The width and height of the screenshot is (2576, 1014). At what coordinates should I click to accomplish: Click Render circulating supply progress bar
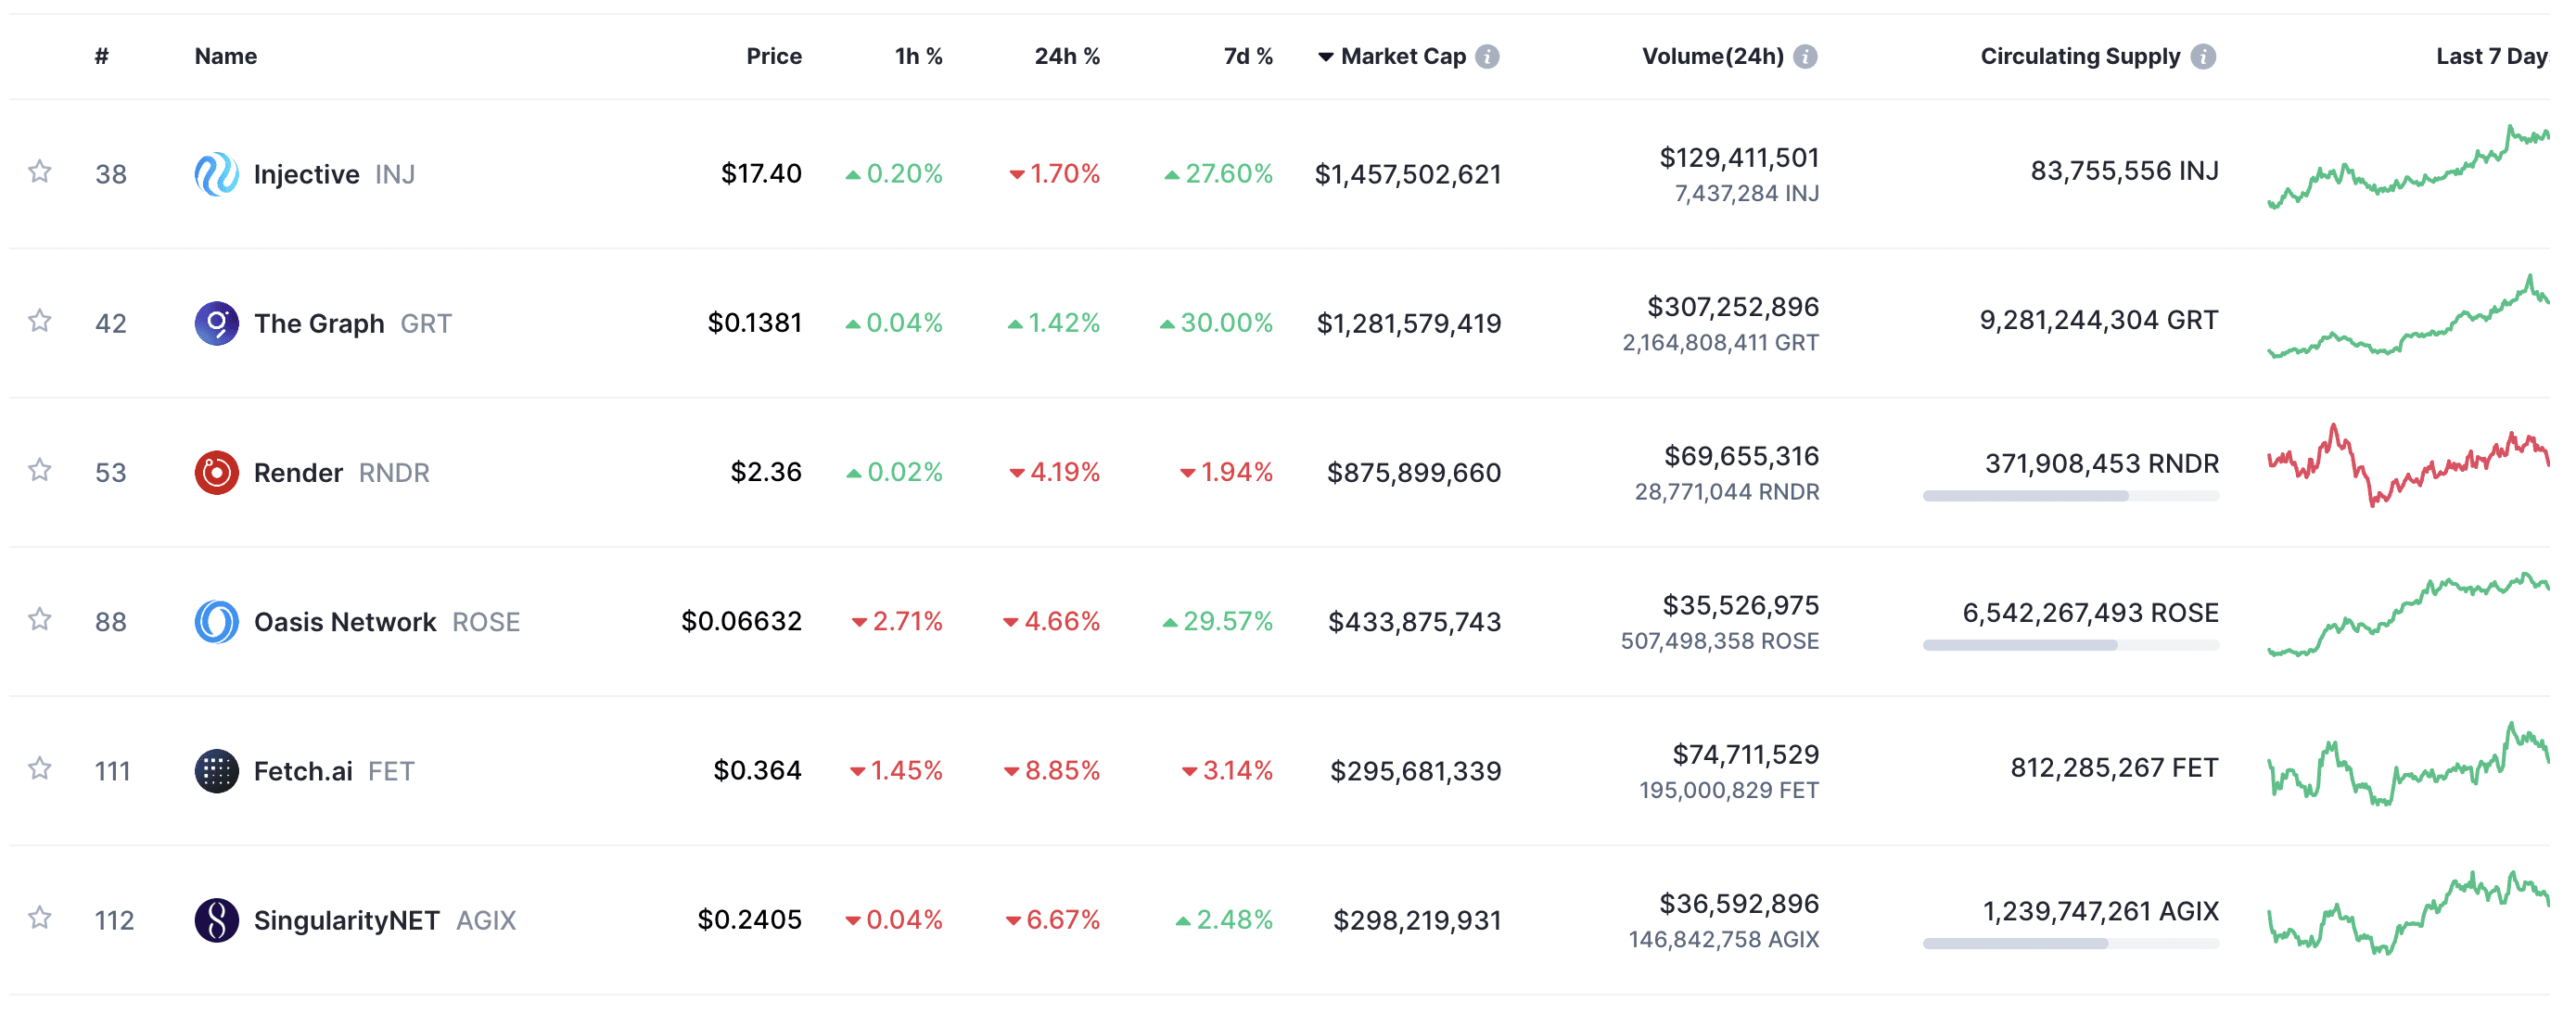pos(2071,496)
